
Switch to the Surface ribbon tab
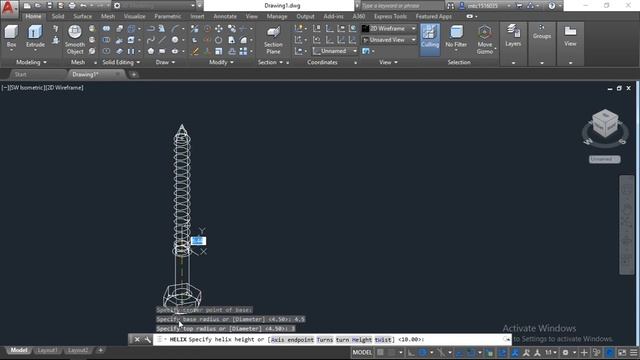[x=82, y=16]
